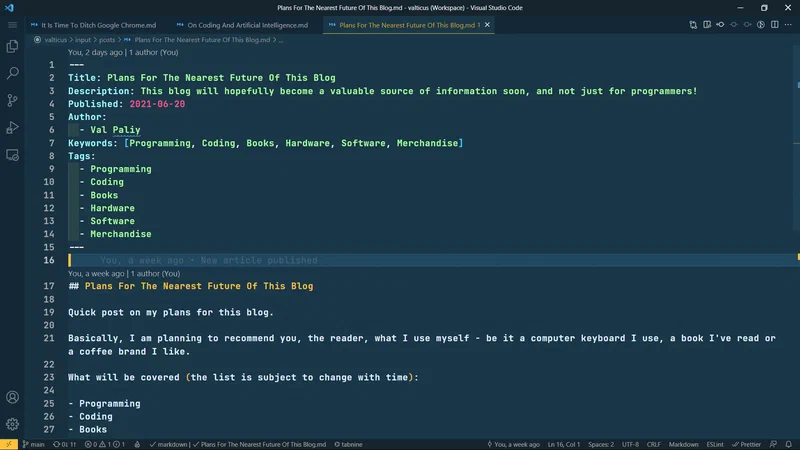The image size is (800, 450).
Task: Open the Search view in activity bar
Action: pos(13,73)
